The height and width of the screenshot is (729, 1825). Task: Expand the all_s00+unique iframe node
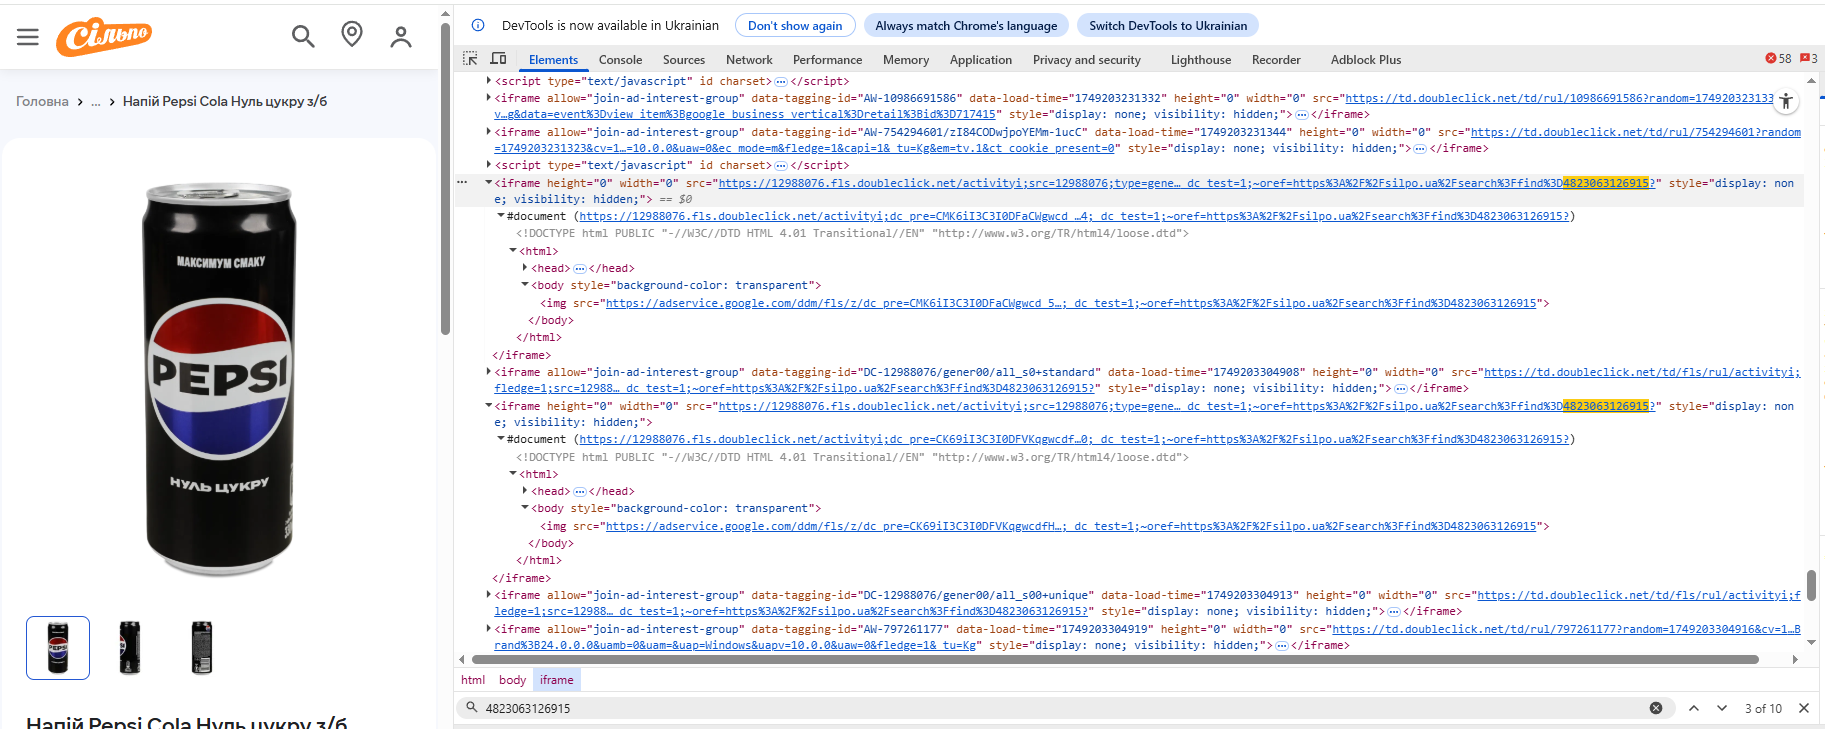tap(489, 595)
